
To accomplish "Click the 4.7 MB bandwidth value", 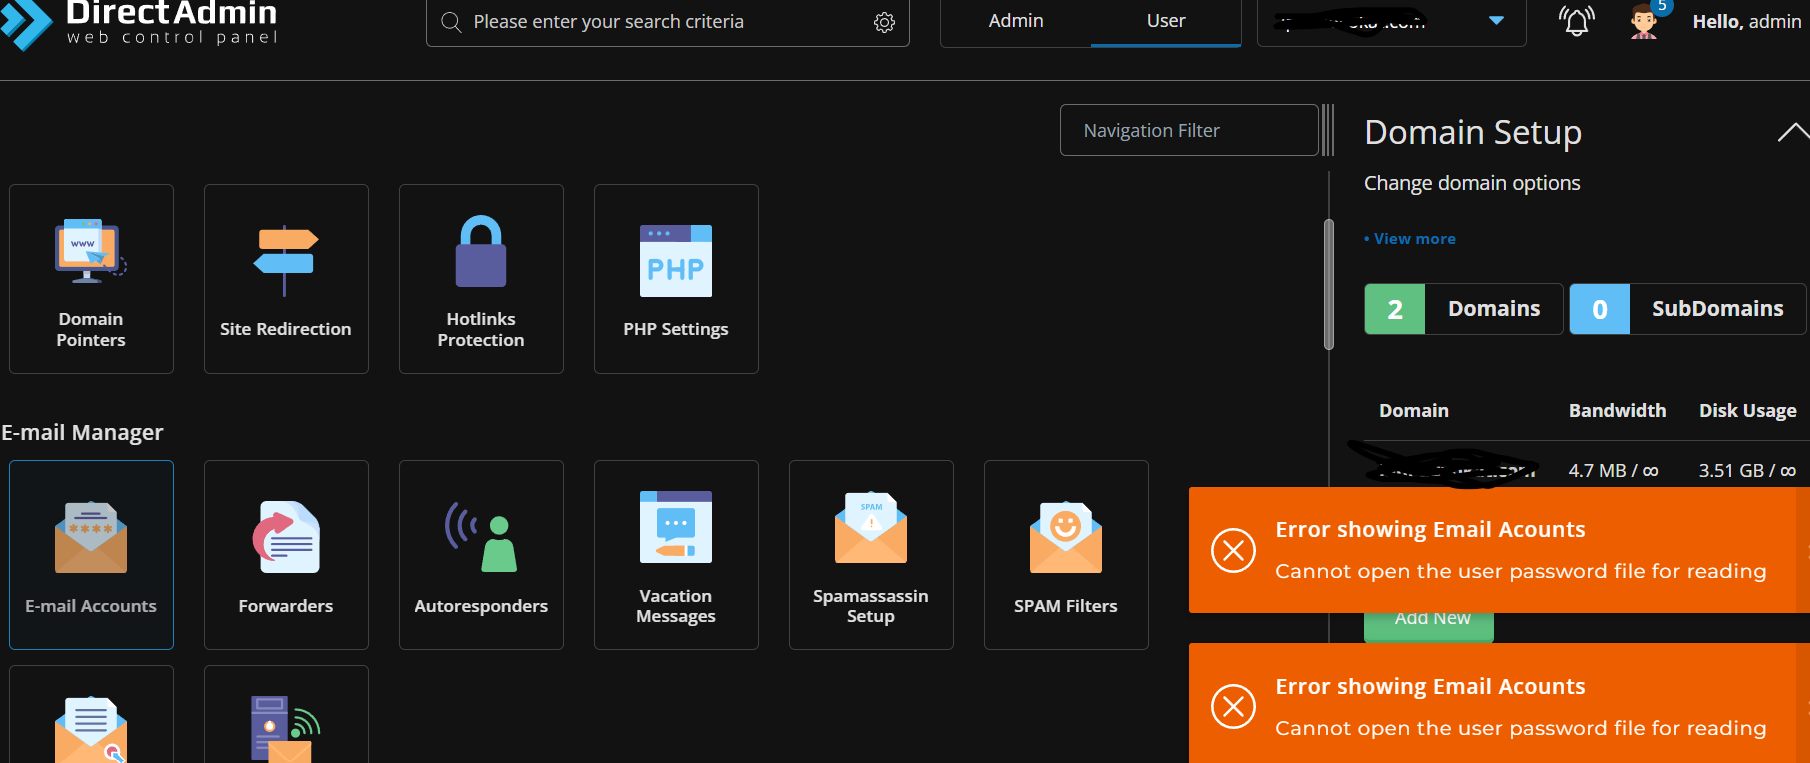I will point(1613,470).
